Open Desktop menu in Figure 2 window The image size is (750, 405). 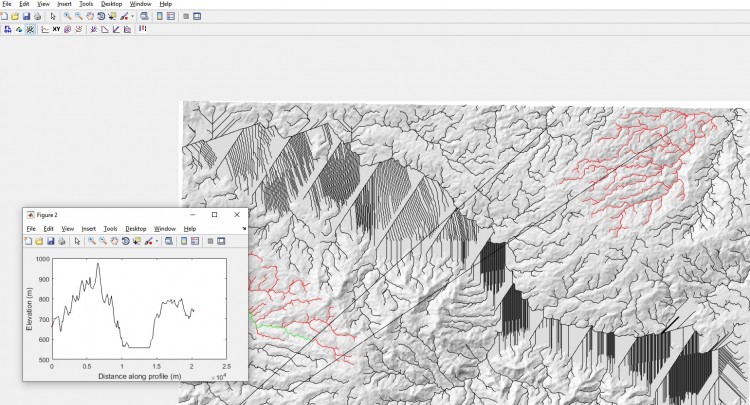pyautogui.click(x=136, y=229)
